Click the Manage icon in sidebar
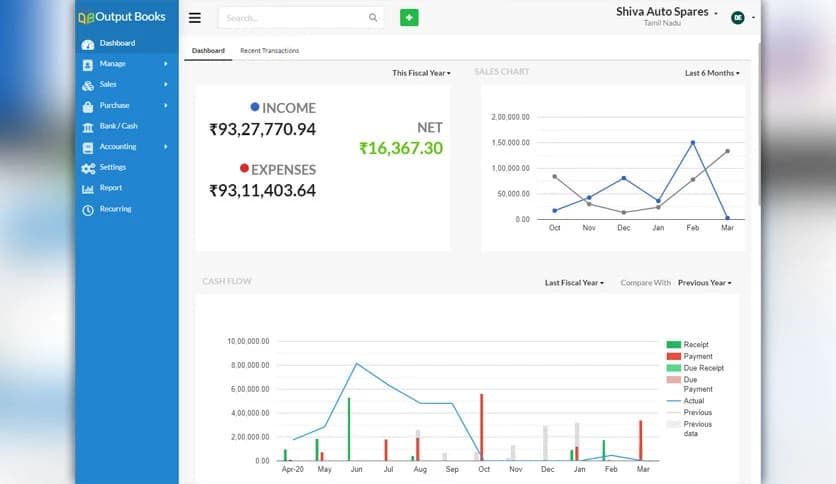The image size is (836, 484). click(88, 64)
